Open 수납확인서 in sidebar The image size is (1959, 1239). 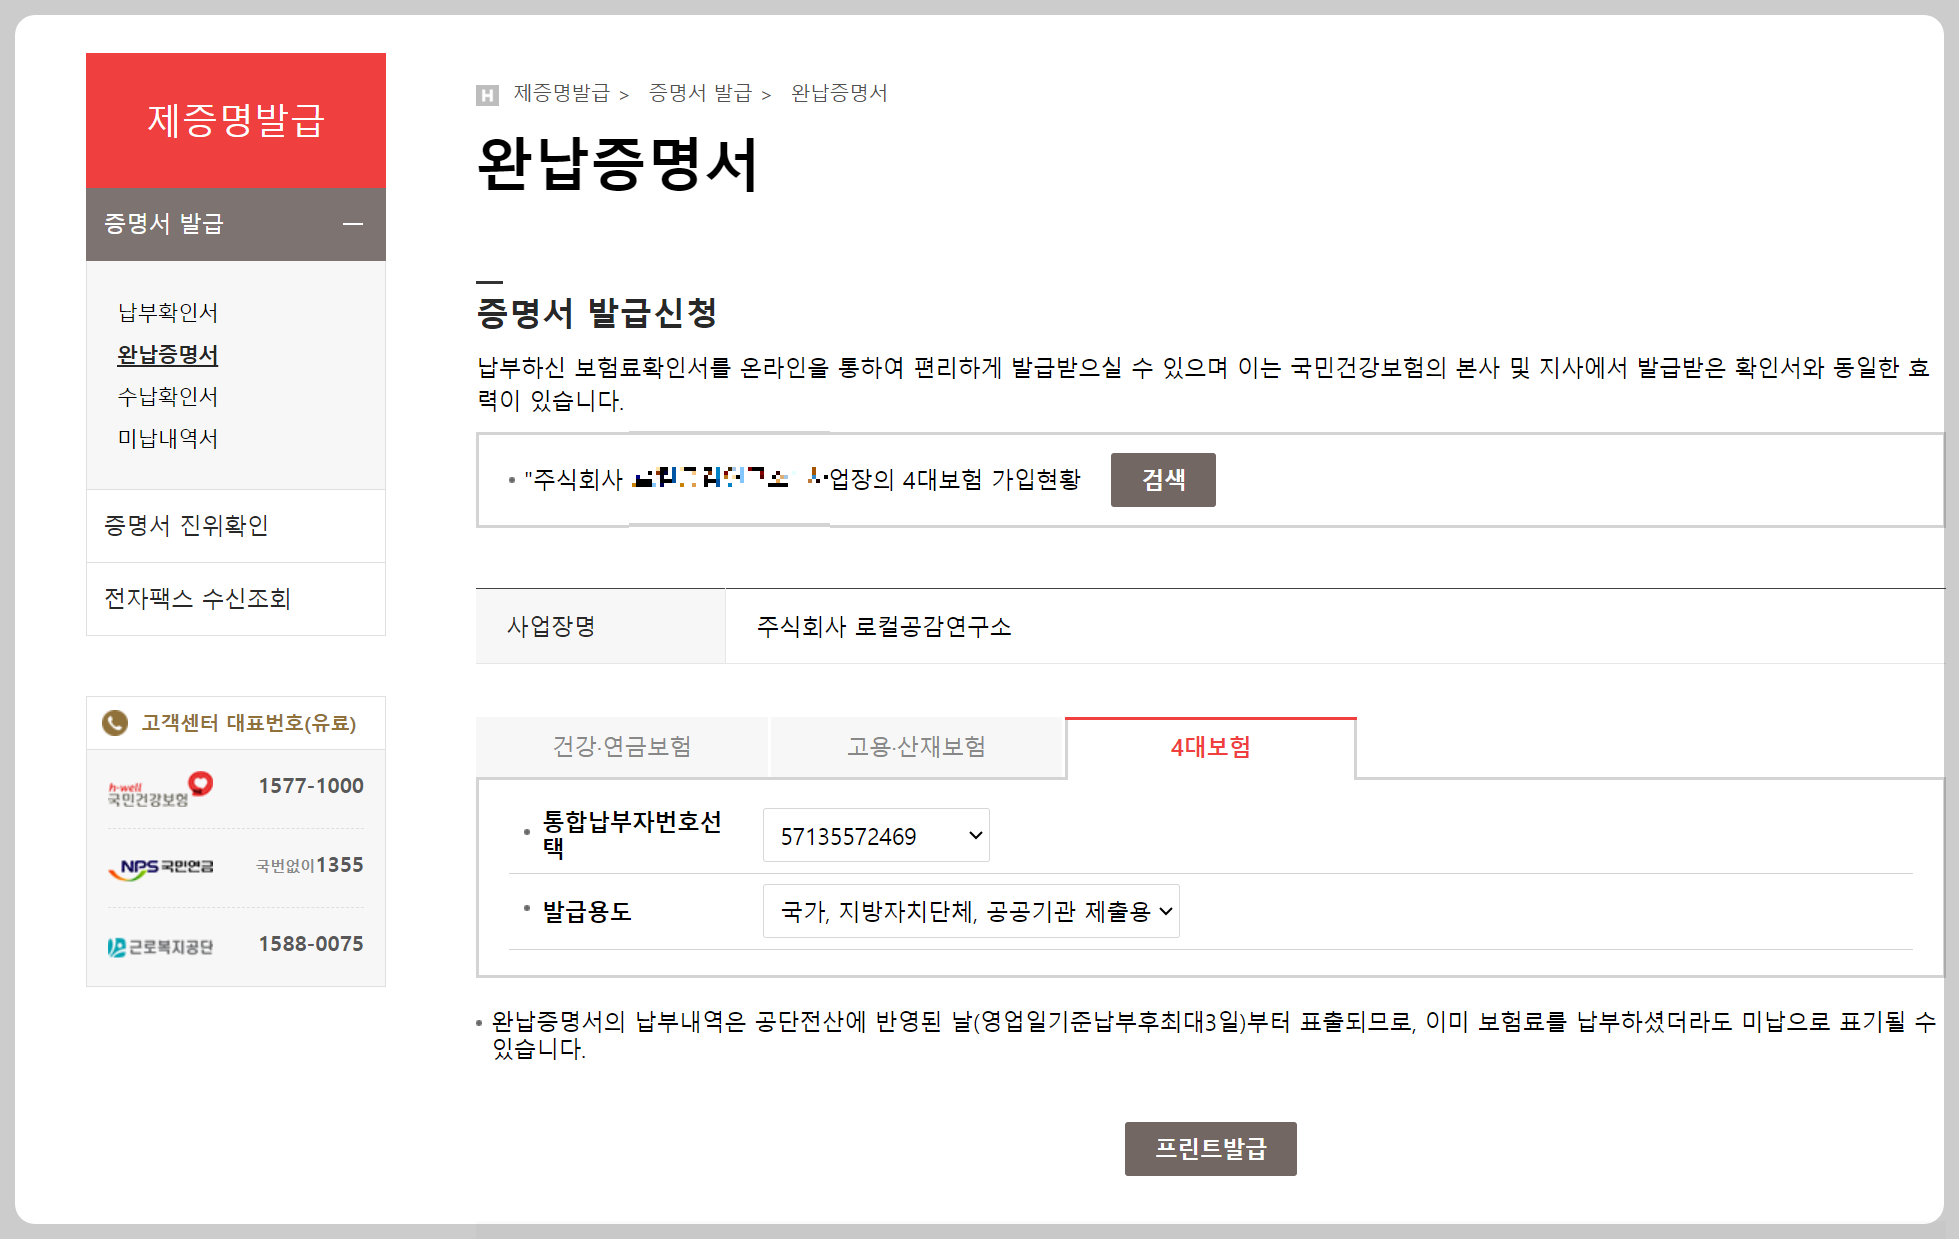pyautogui.click(x=168, y=397)
